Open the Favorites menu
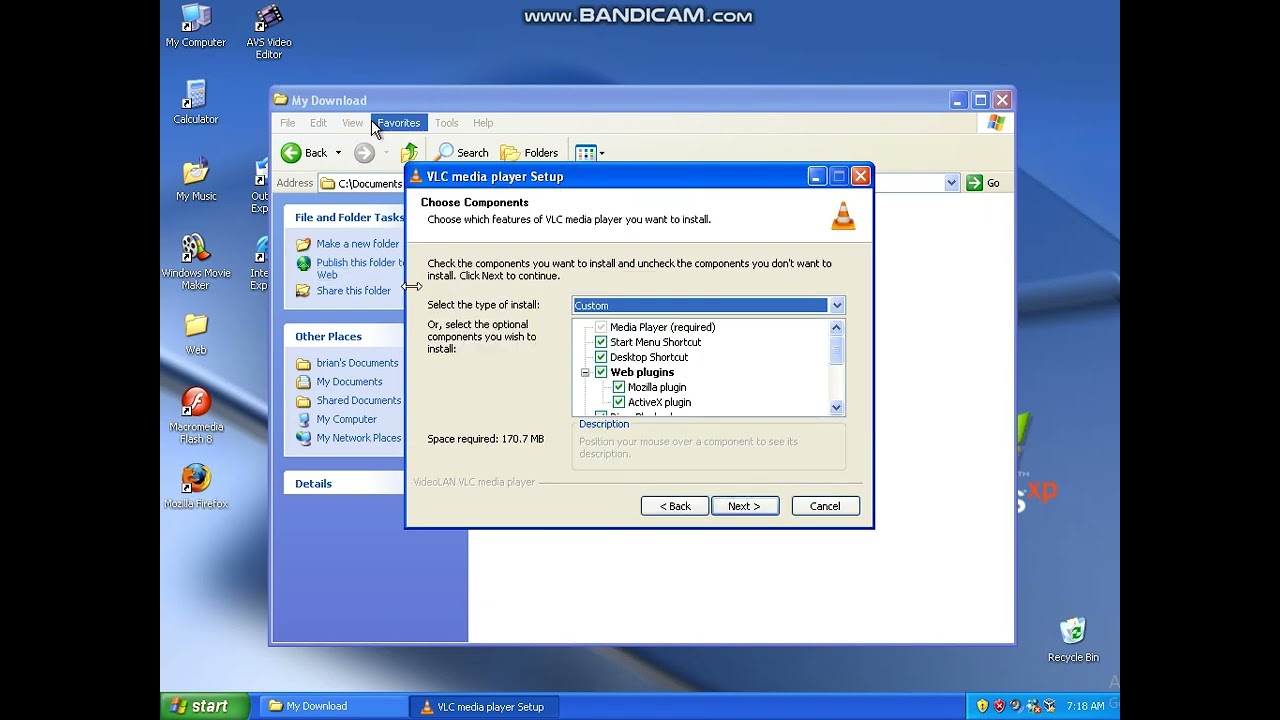This screenshot has width=1280, height=720. point(398,123)
